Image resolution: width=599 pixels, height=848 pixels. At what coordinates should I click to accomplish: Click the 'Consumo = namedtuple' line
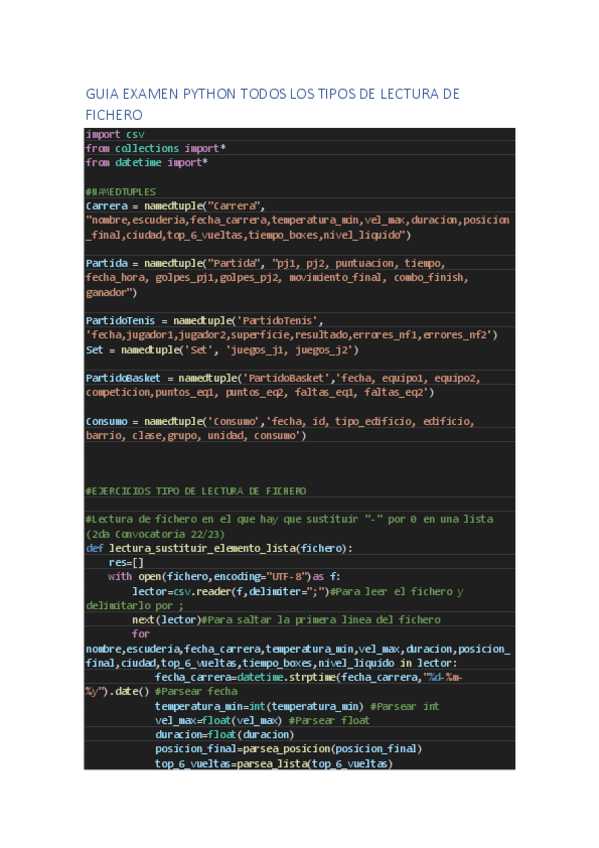[x=280, y=421]
